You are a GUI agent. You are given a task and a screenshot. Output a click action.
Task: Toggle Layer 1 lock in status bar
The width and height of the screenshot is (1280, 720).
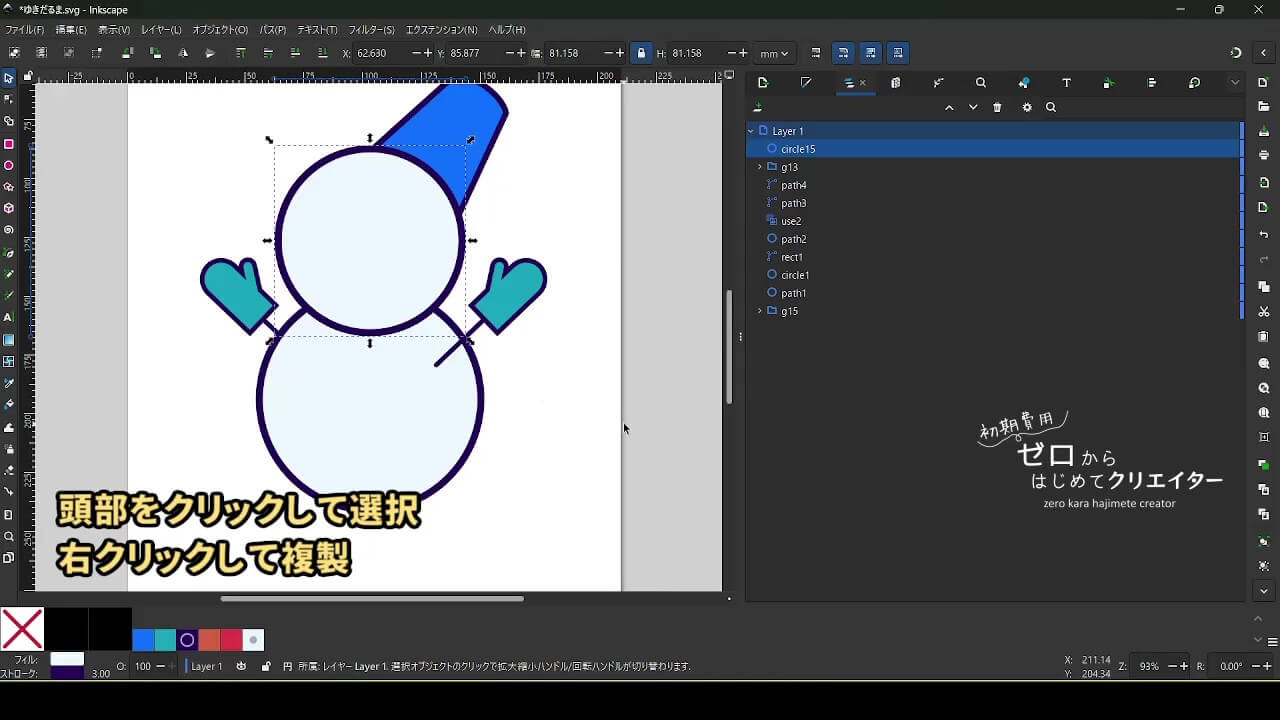265,666
